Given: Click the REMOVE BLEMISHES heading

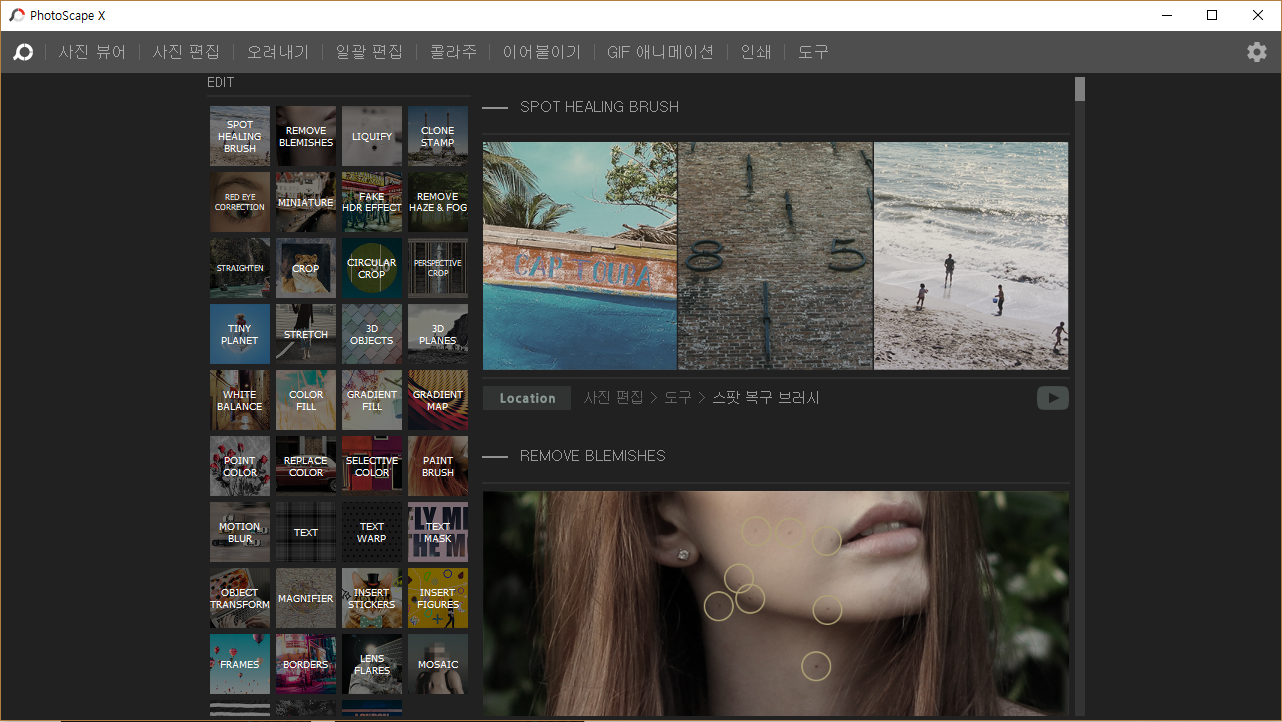Looking at the screenshot, I should [x=593, y=456].
